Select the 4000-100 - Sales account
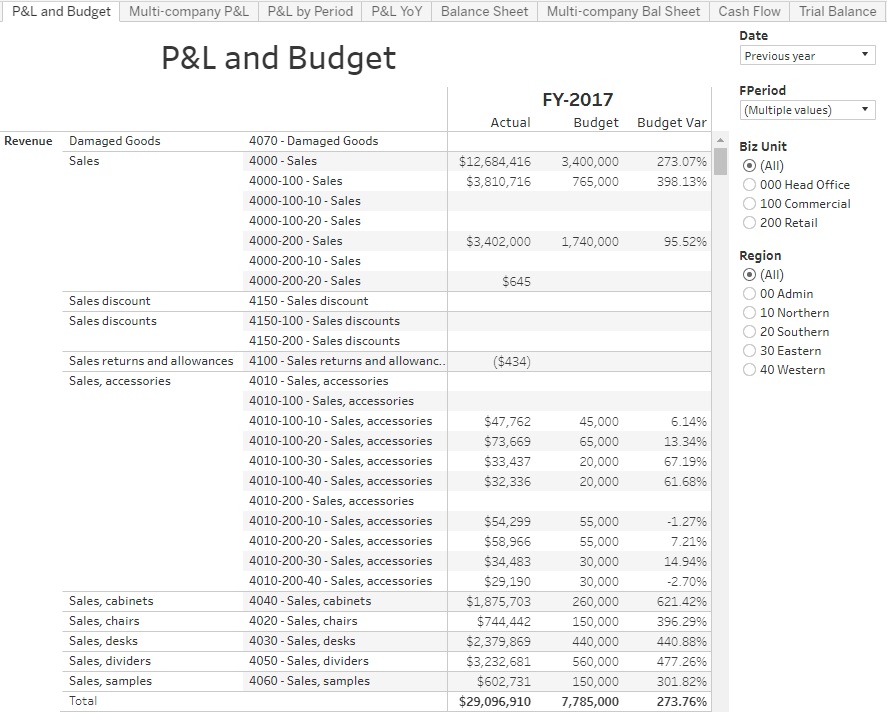This screenshot has width=887, height=712. click(296, 181)
